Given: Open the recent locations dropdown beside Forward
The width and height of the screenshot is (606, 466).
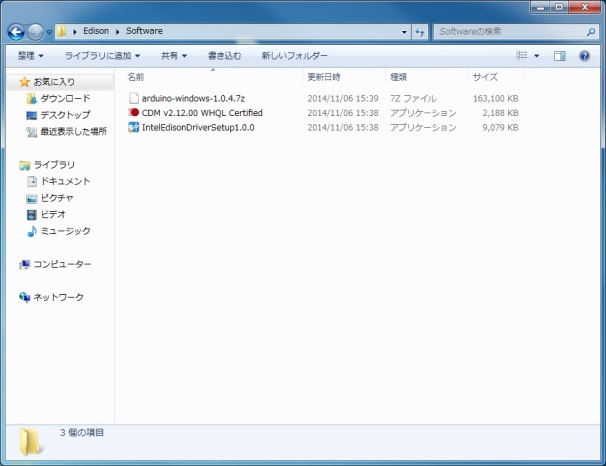Looking at the screenshot, I should pyautogui.click(x=49, y=32).
